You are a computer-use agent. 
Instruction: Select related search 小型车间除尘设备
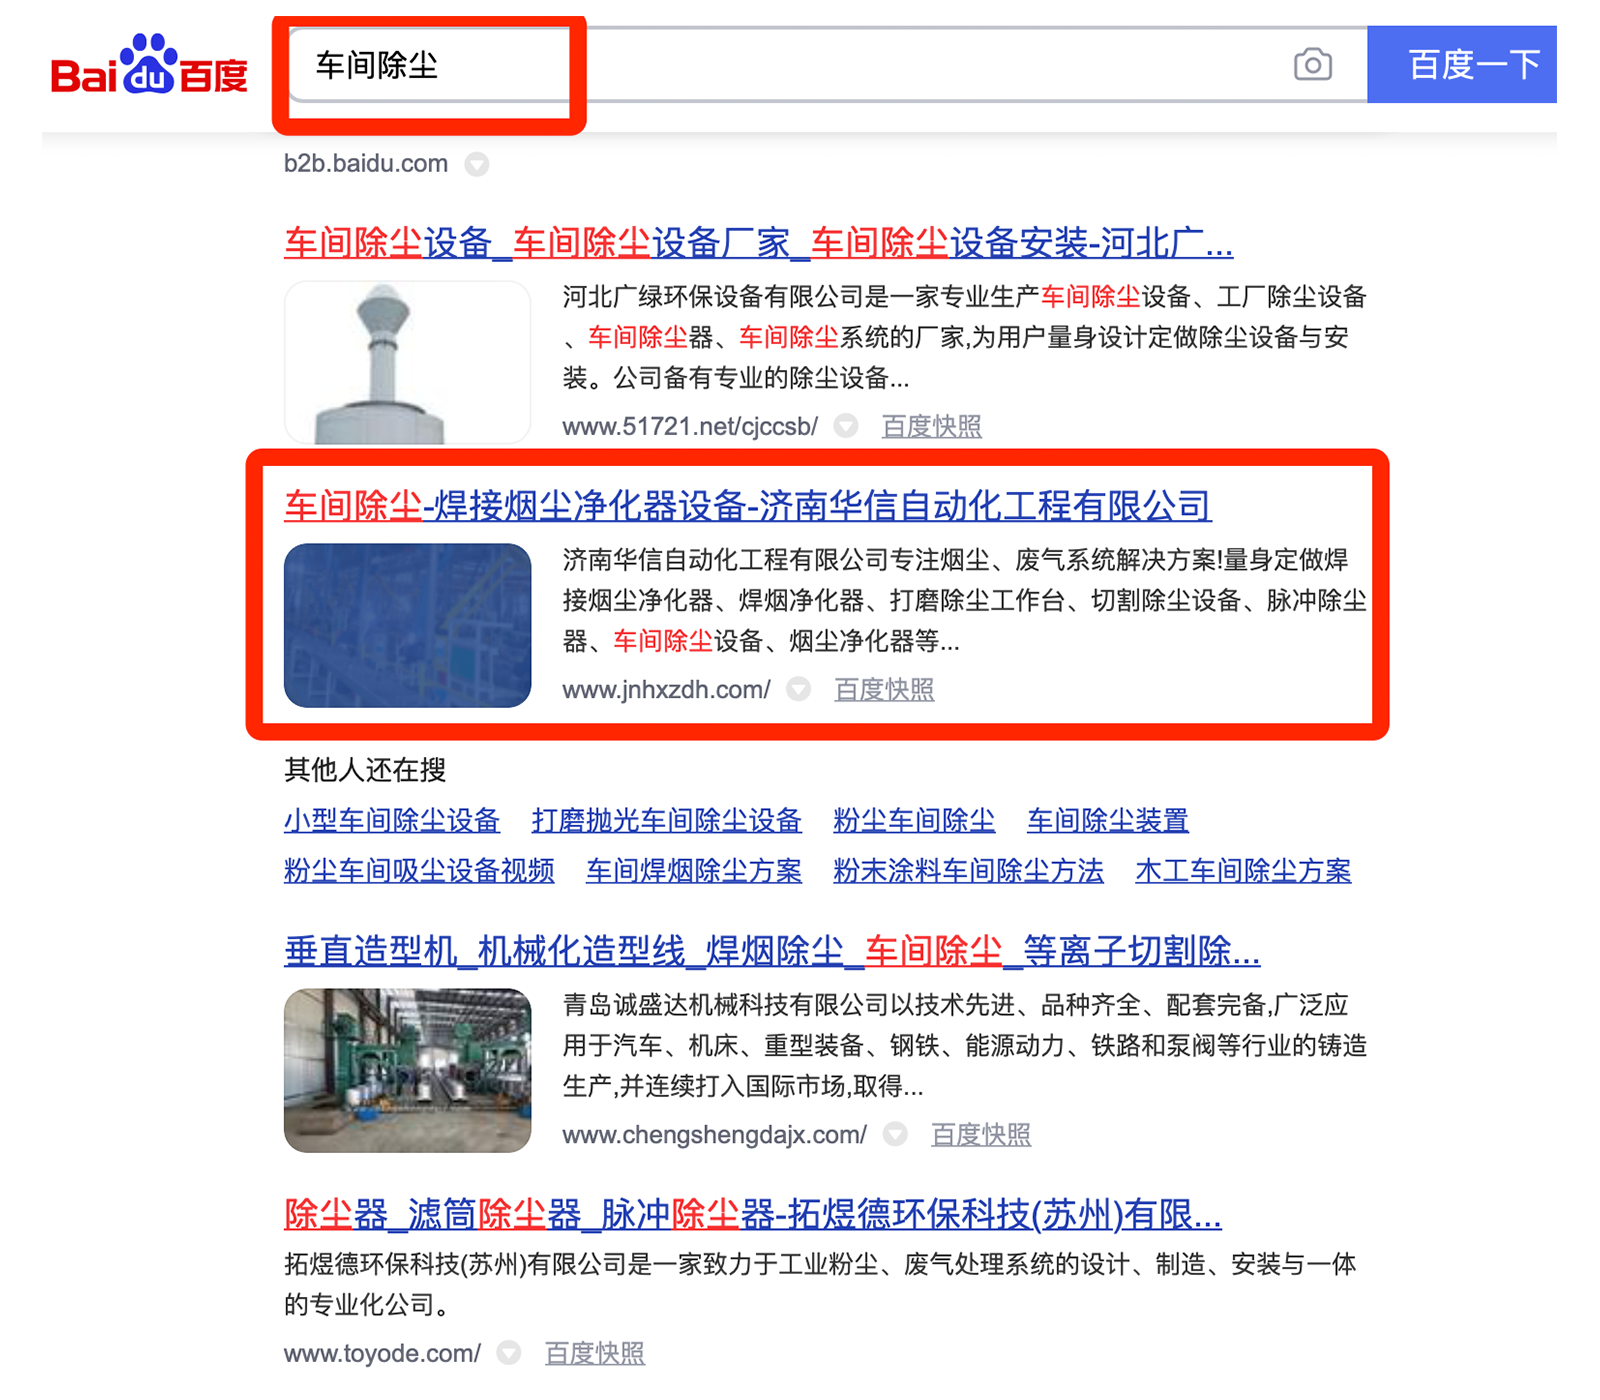(391, 821)
